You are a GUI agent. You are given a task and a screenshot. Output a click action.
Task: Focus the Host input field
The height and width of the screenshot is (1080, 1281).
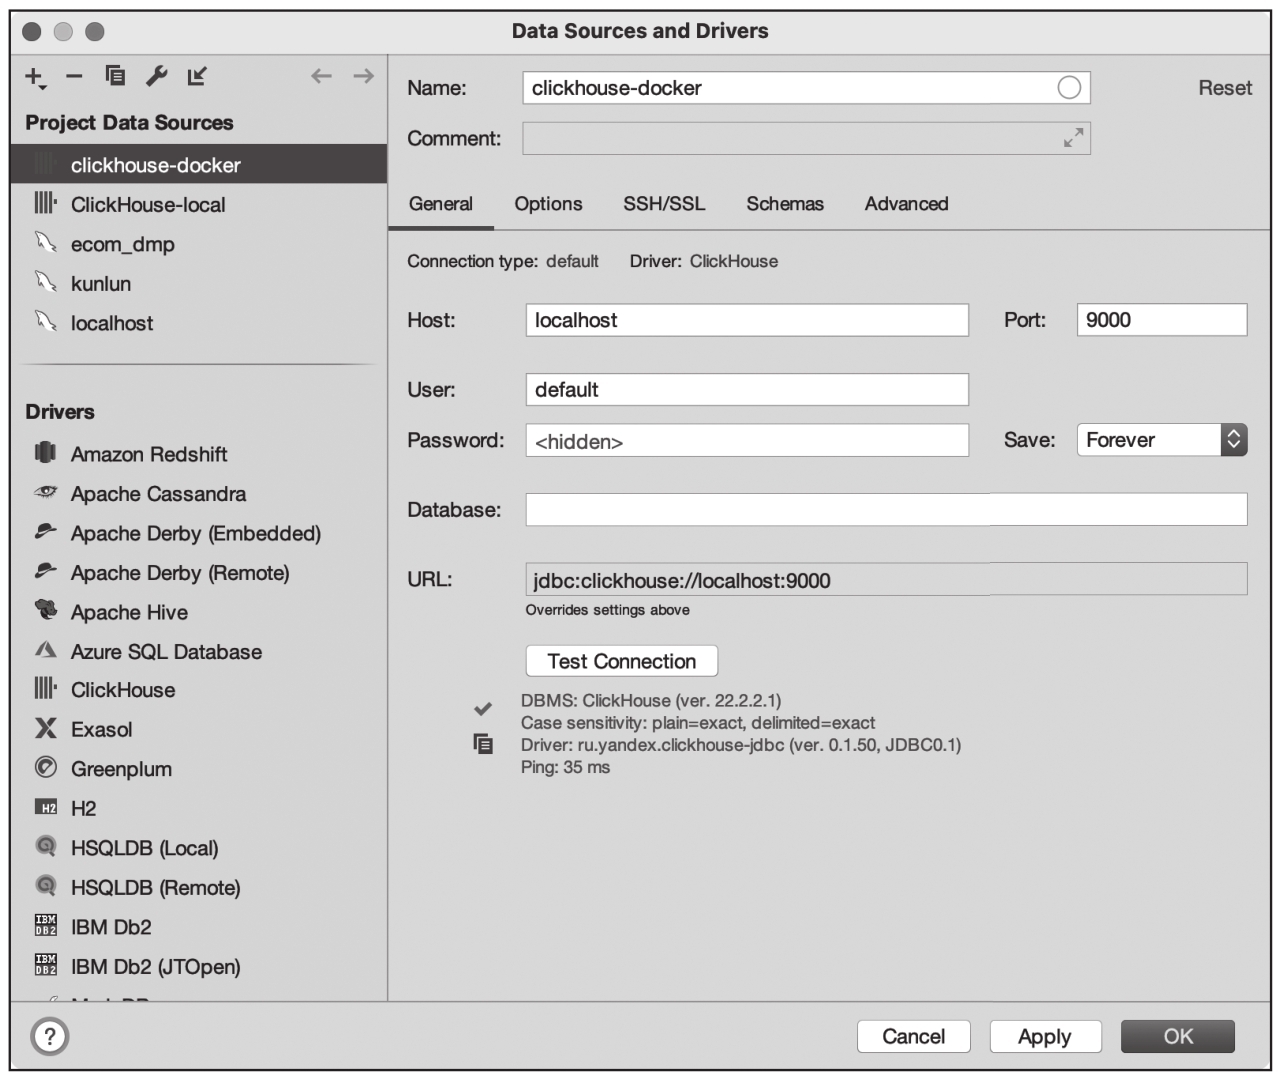pos(747,320)
